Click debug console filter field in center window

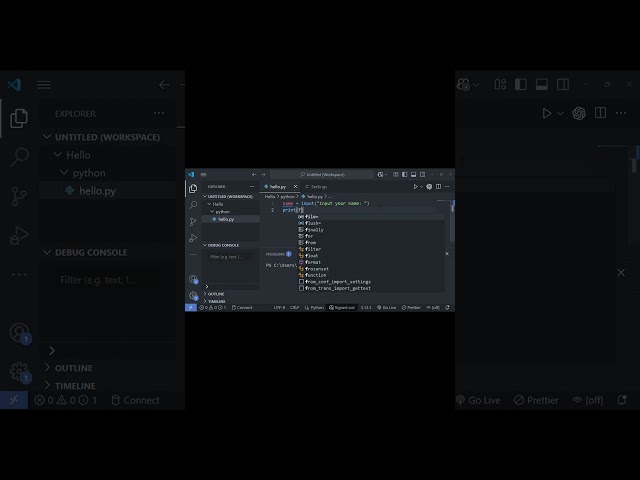click(231, 257)
